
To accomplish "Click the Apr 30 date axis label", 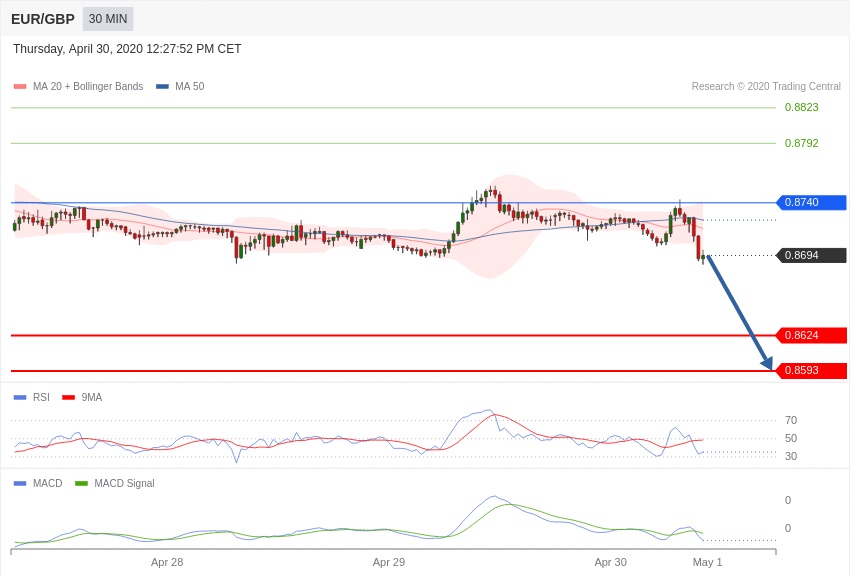I will (x=610, y=562).
